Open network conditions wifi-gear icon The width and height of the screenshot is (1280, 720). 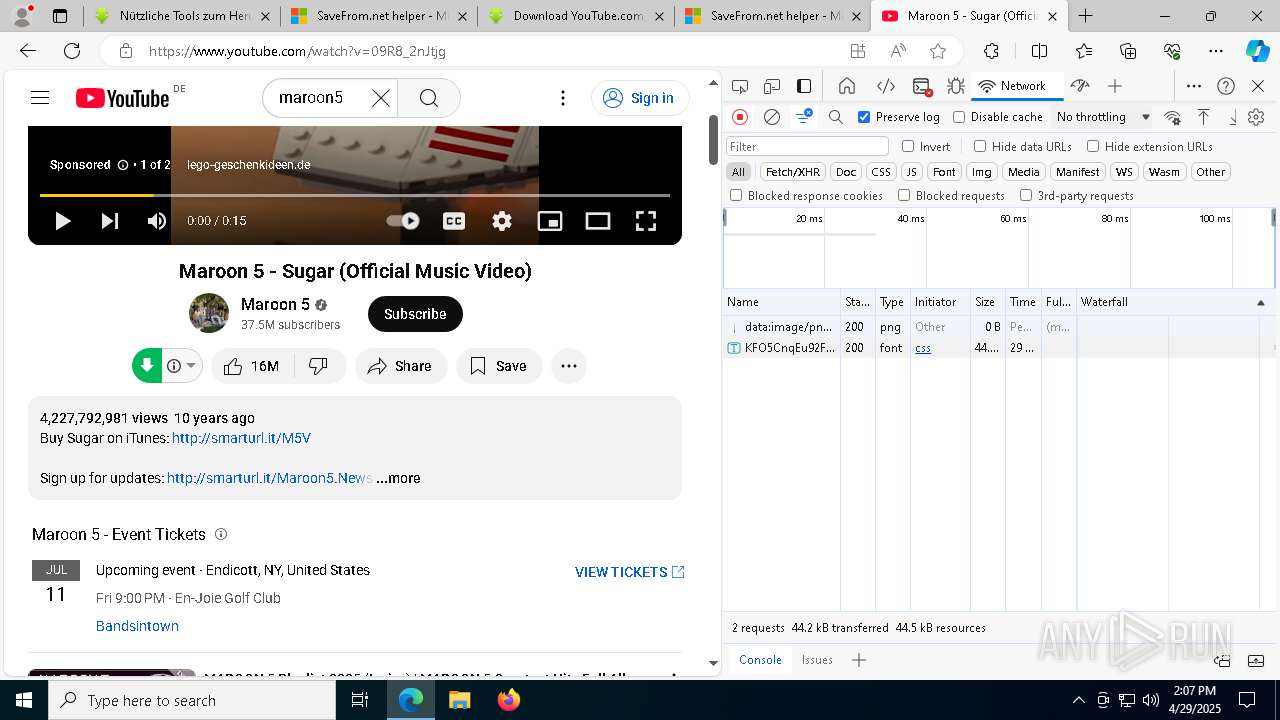click(1173, 117)
